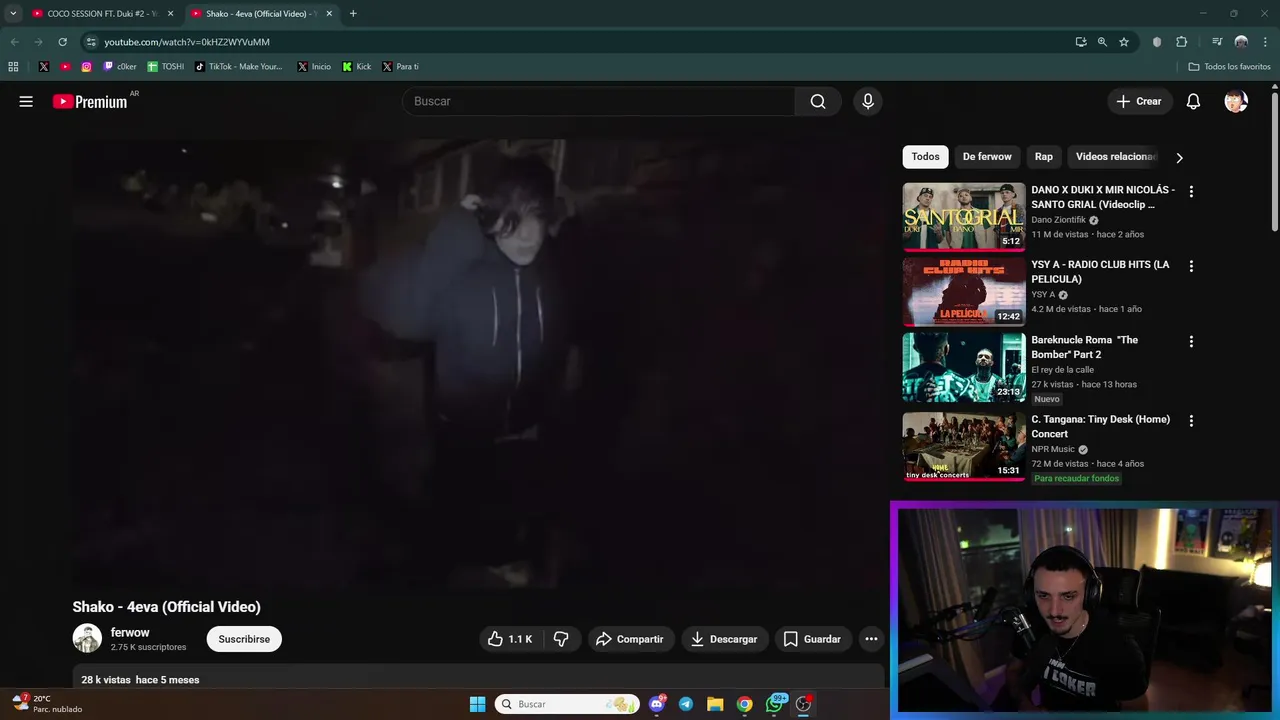
Task: View site information icon in address bar
Action: click(91, 42)
